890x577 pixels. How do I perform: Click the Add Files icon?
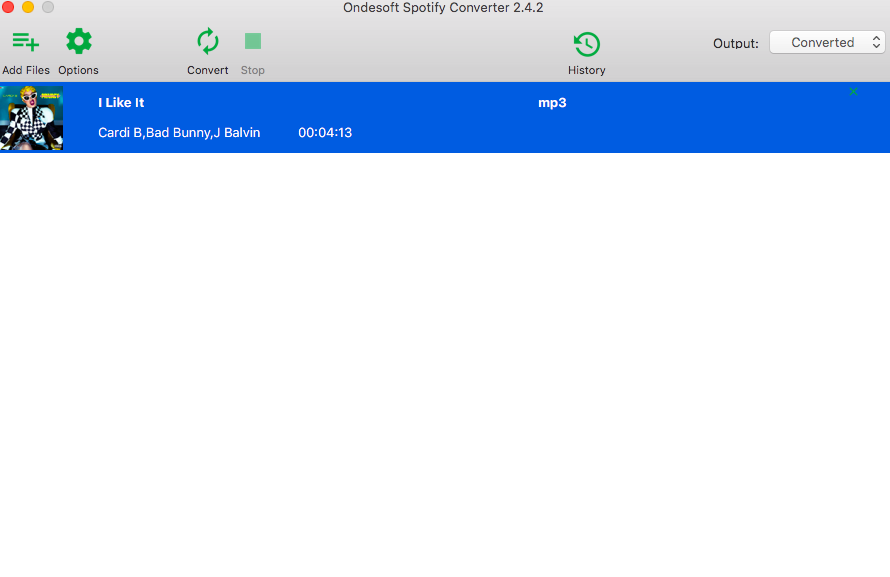point(26,42)
